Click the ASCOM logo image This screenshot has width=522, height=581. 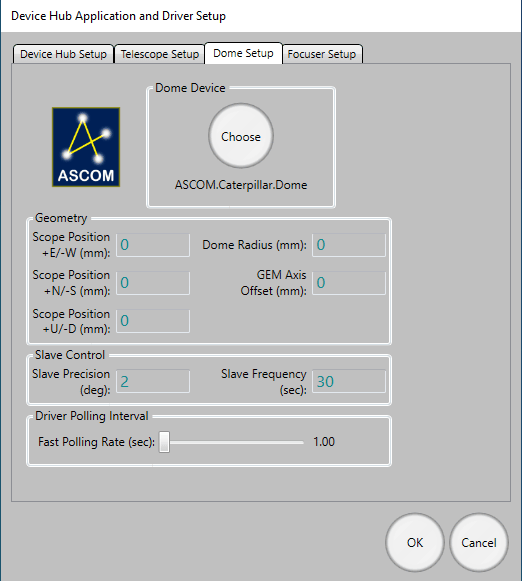[86, 147]
